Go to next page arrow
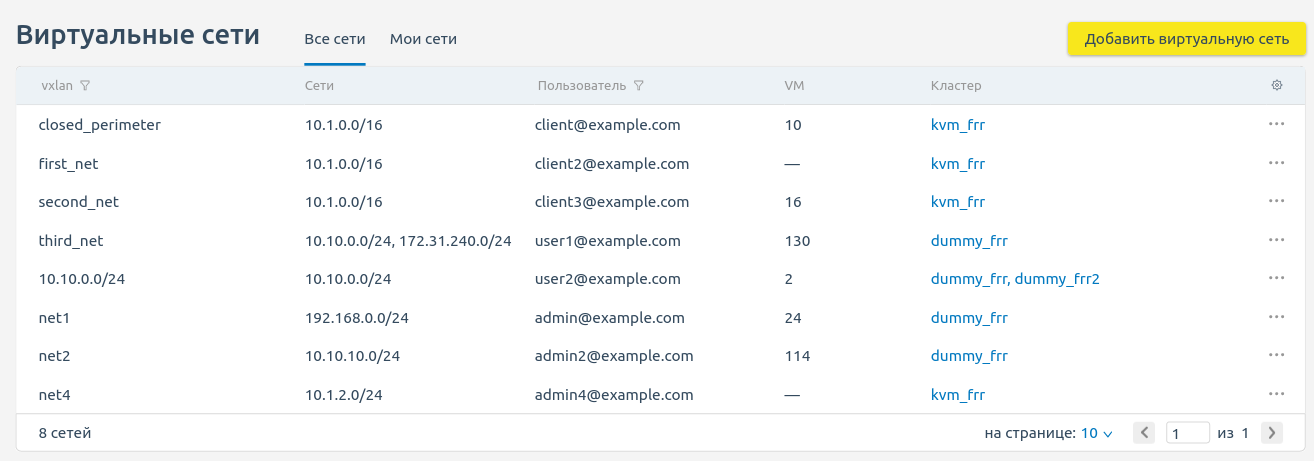 tap(1272, 433)
